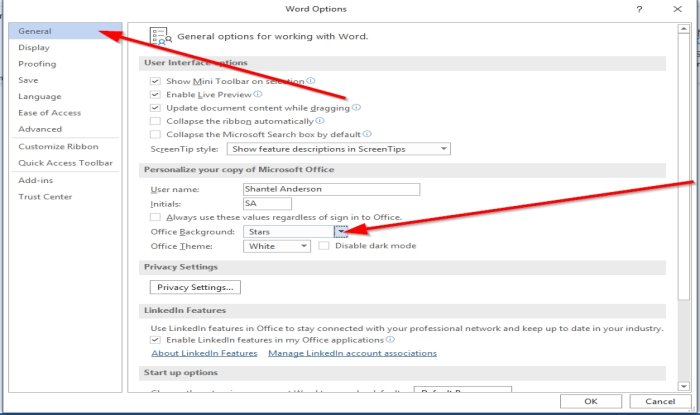Open the Office Theme dropdown

[277, 246]
